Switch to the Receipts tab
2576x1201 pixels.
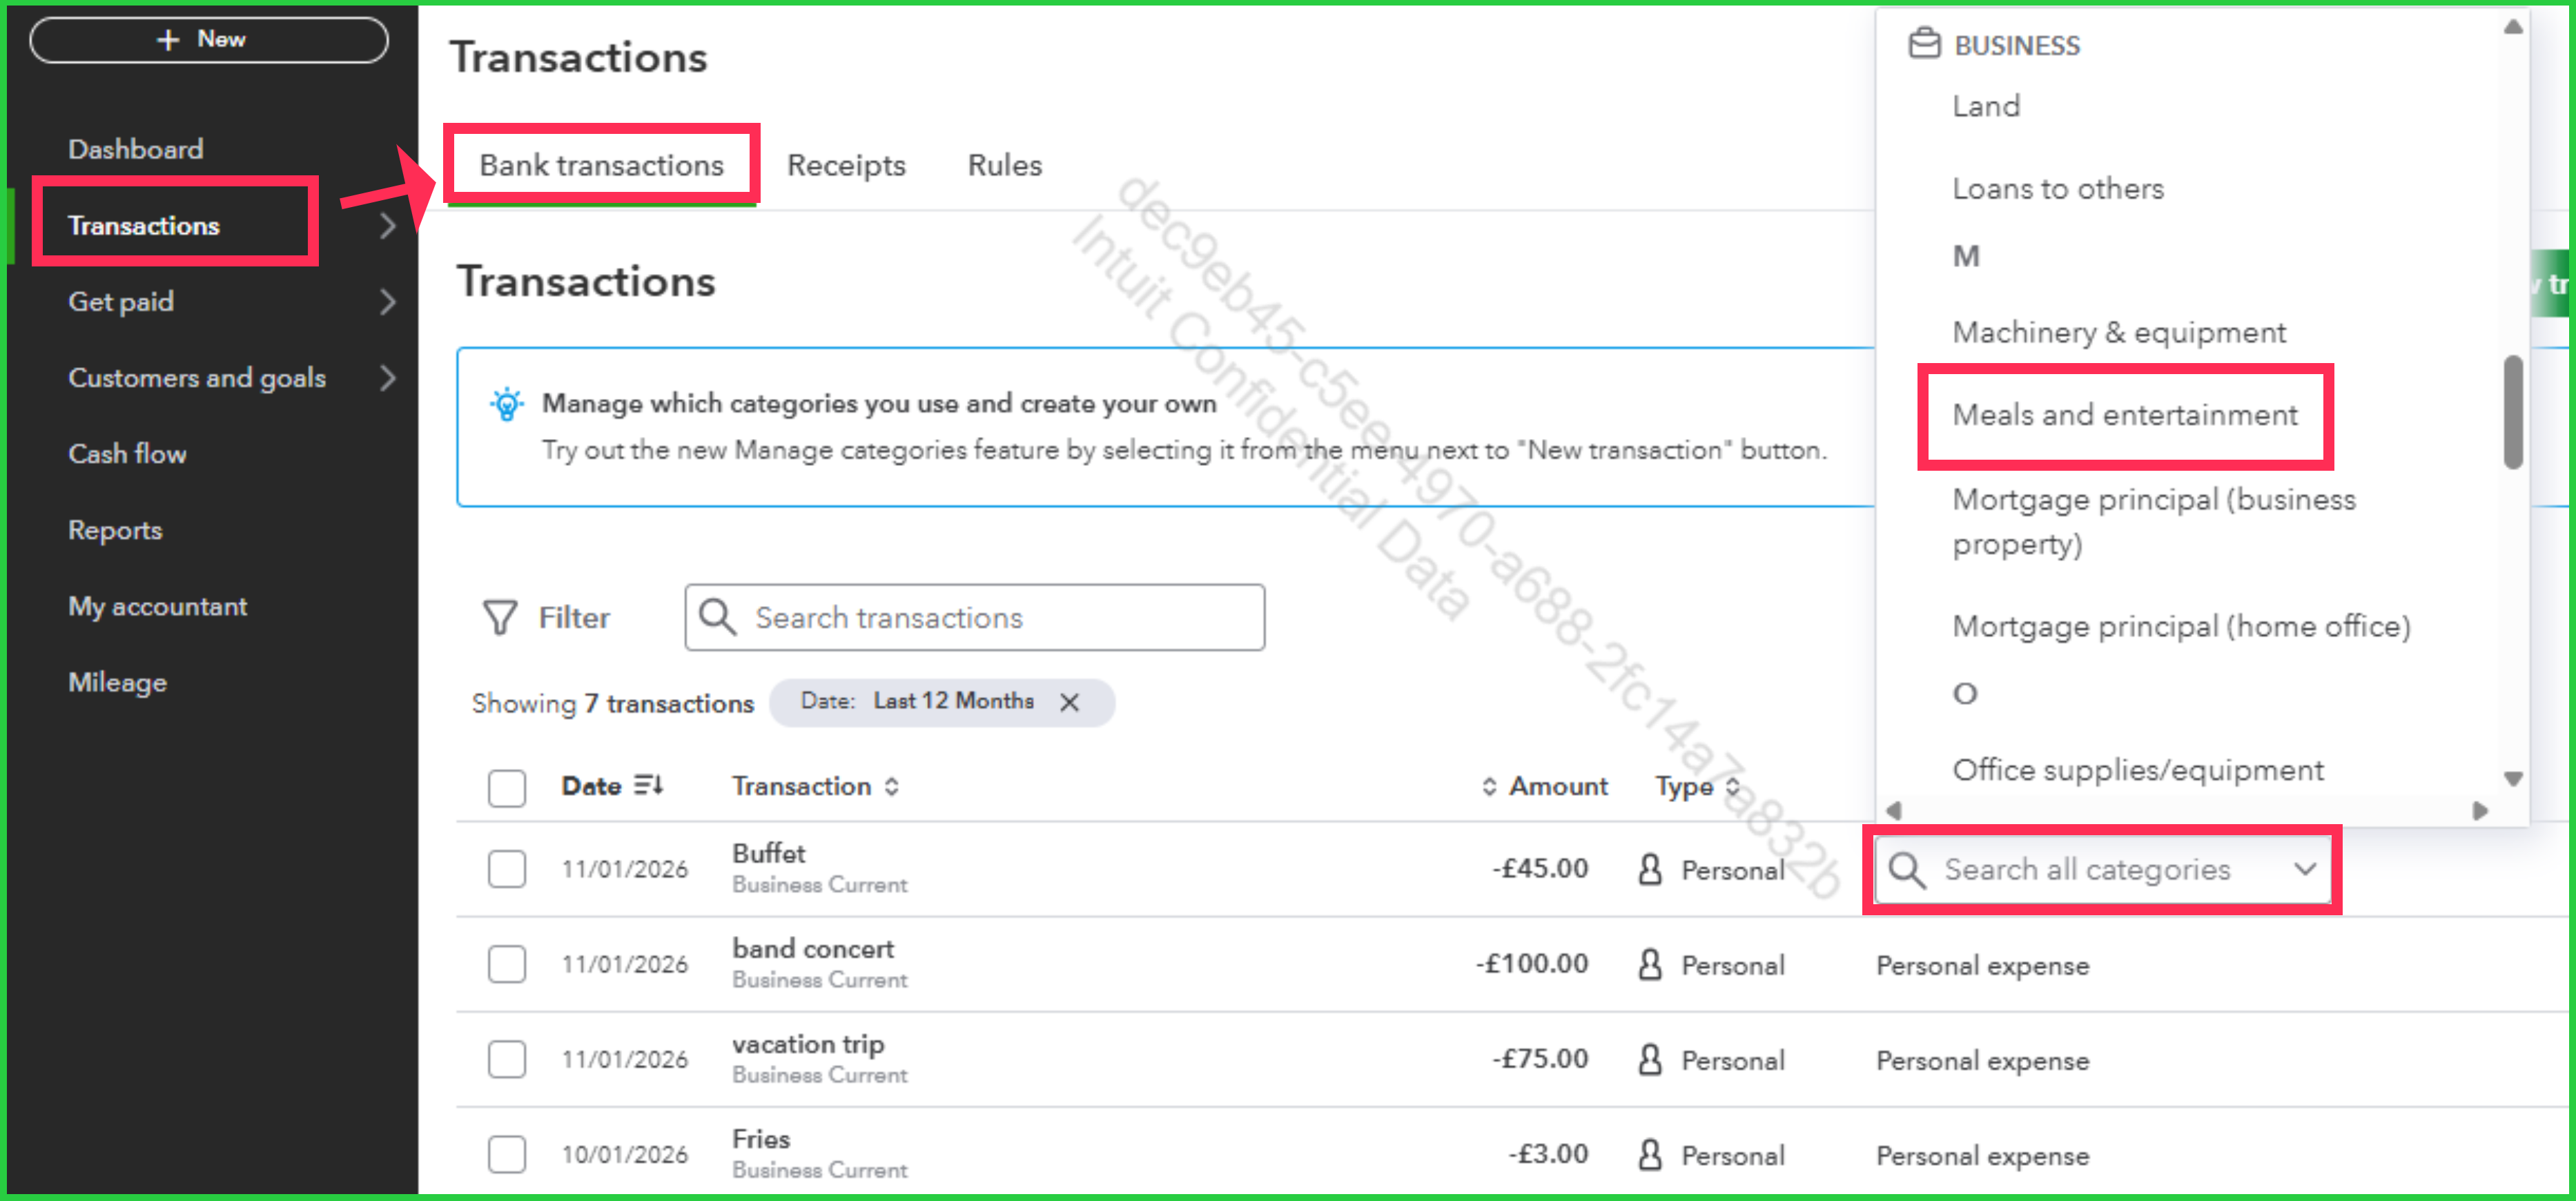[x=846, y=165]
